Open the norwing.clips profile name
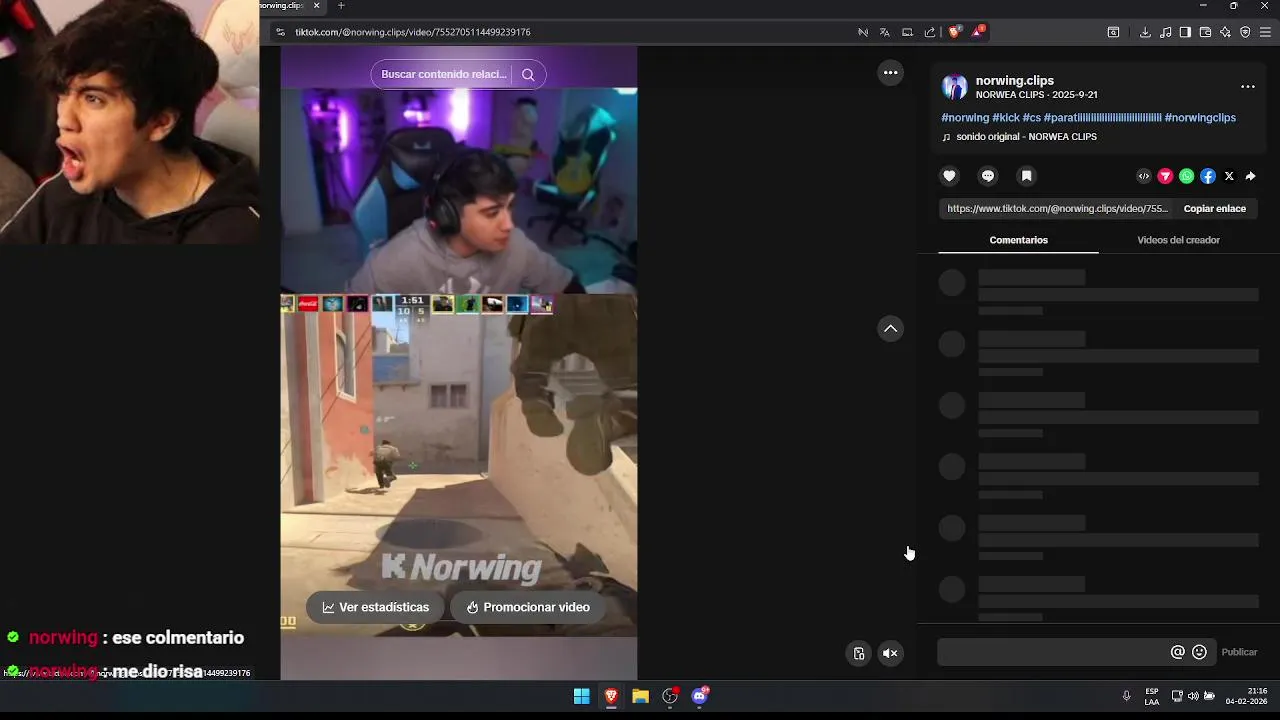This screenshot has height=720, width=1280. [x=1014, y=80]
